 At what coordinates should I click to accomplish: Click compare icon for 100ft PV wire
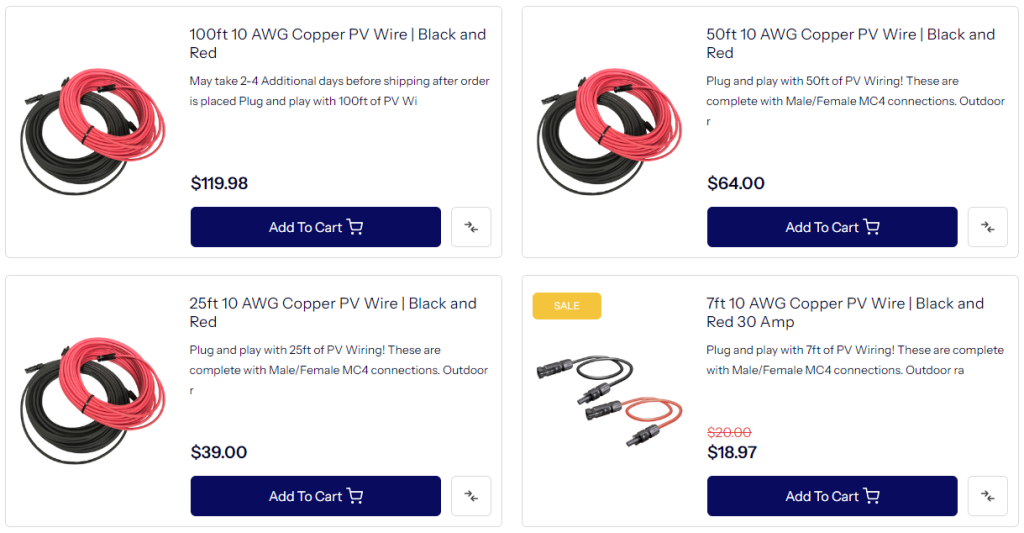point(471,227)
